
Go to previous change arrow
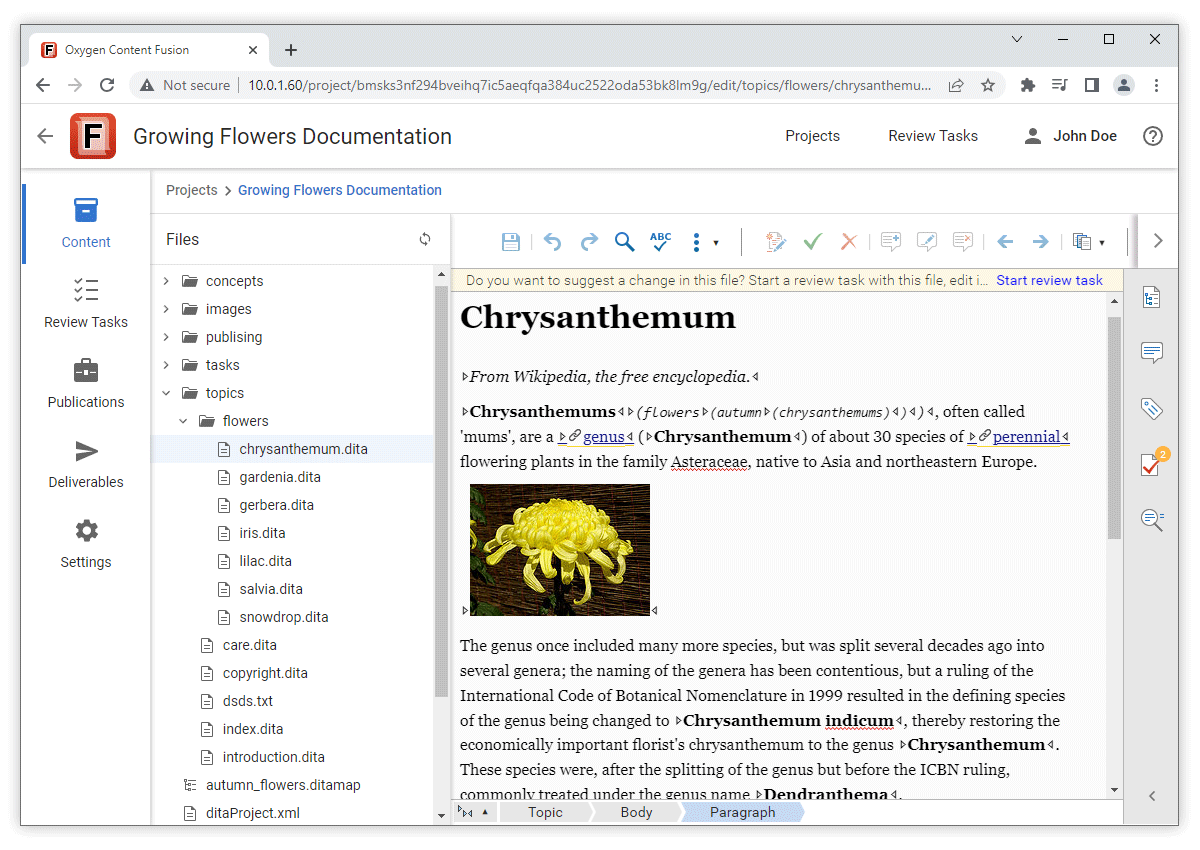1006,241
